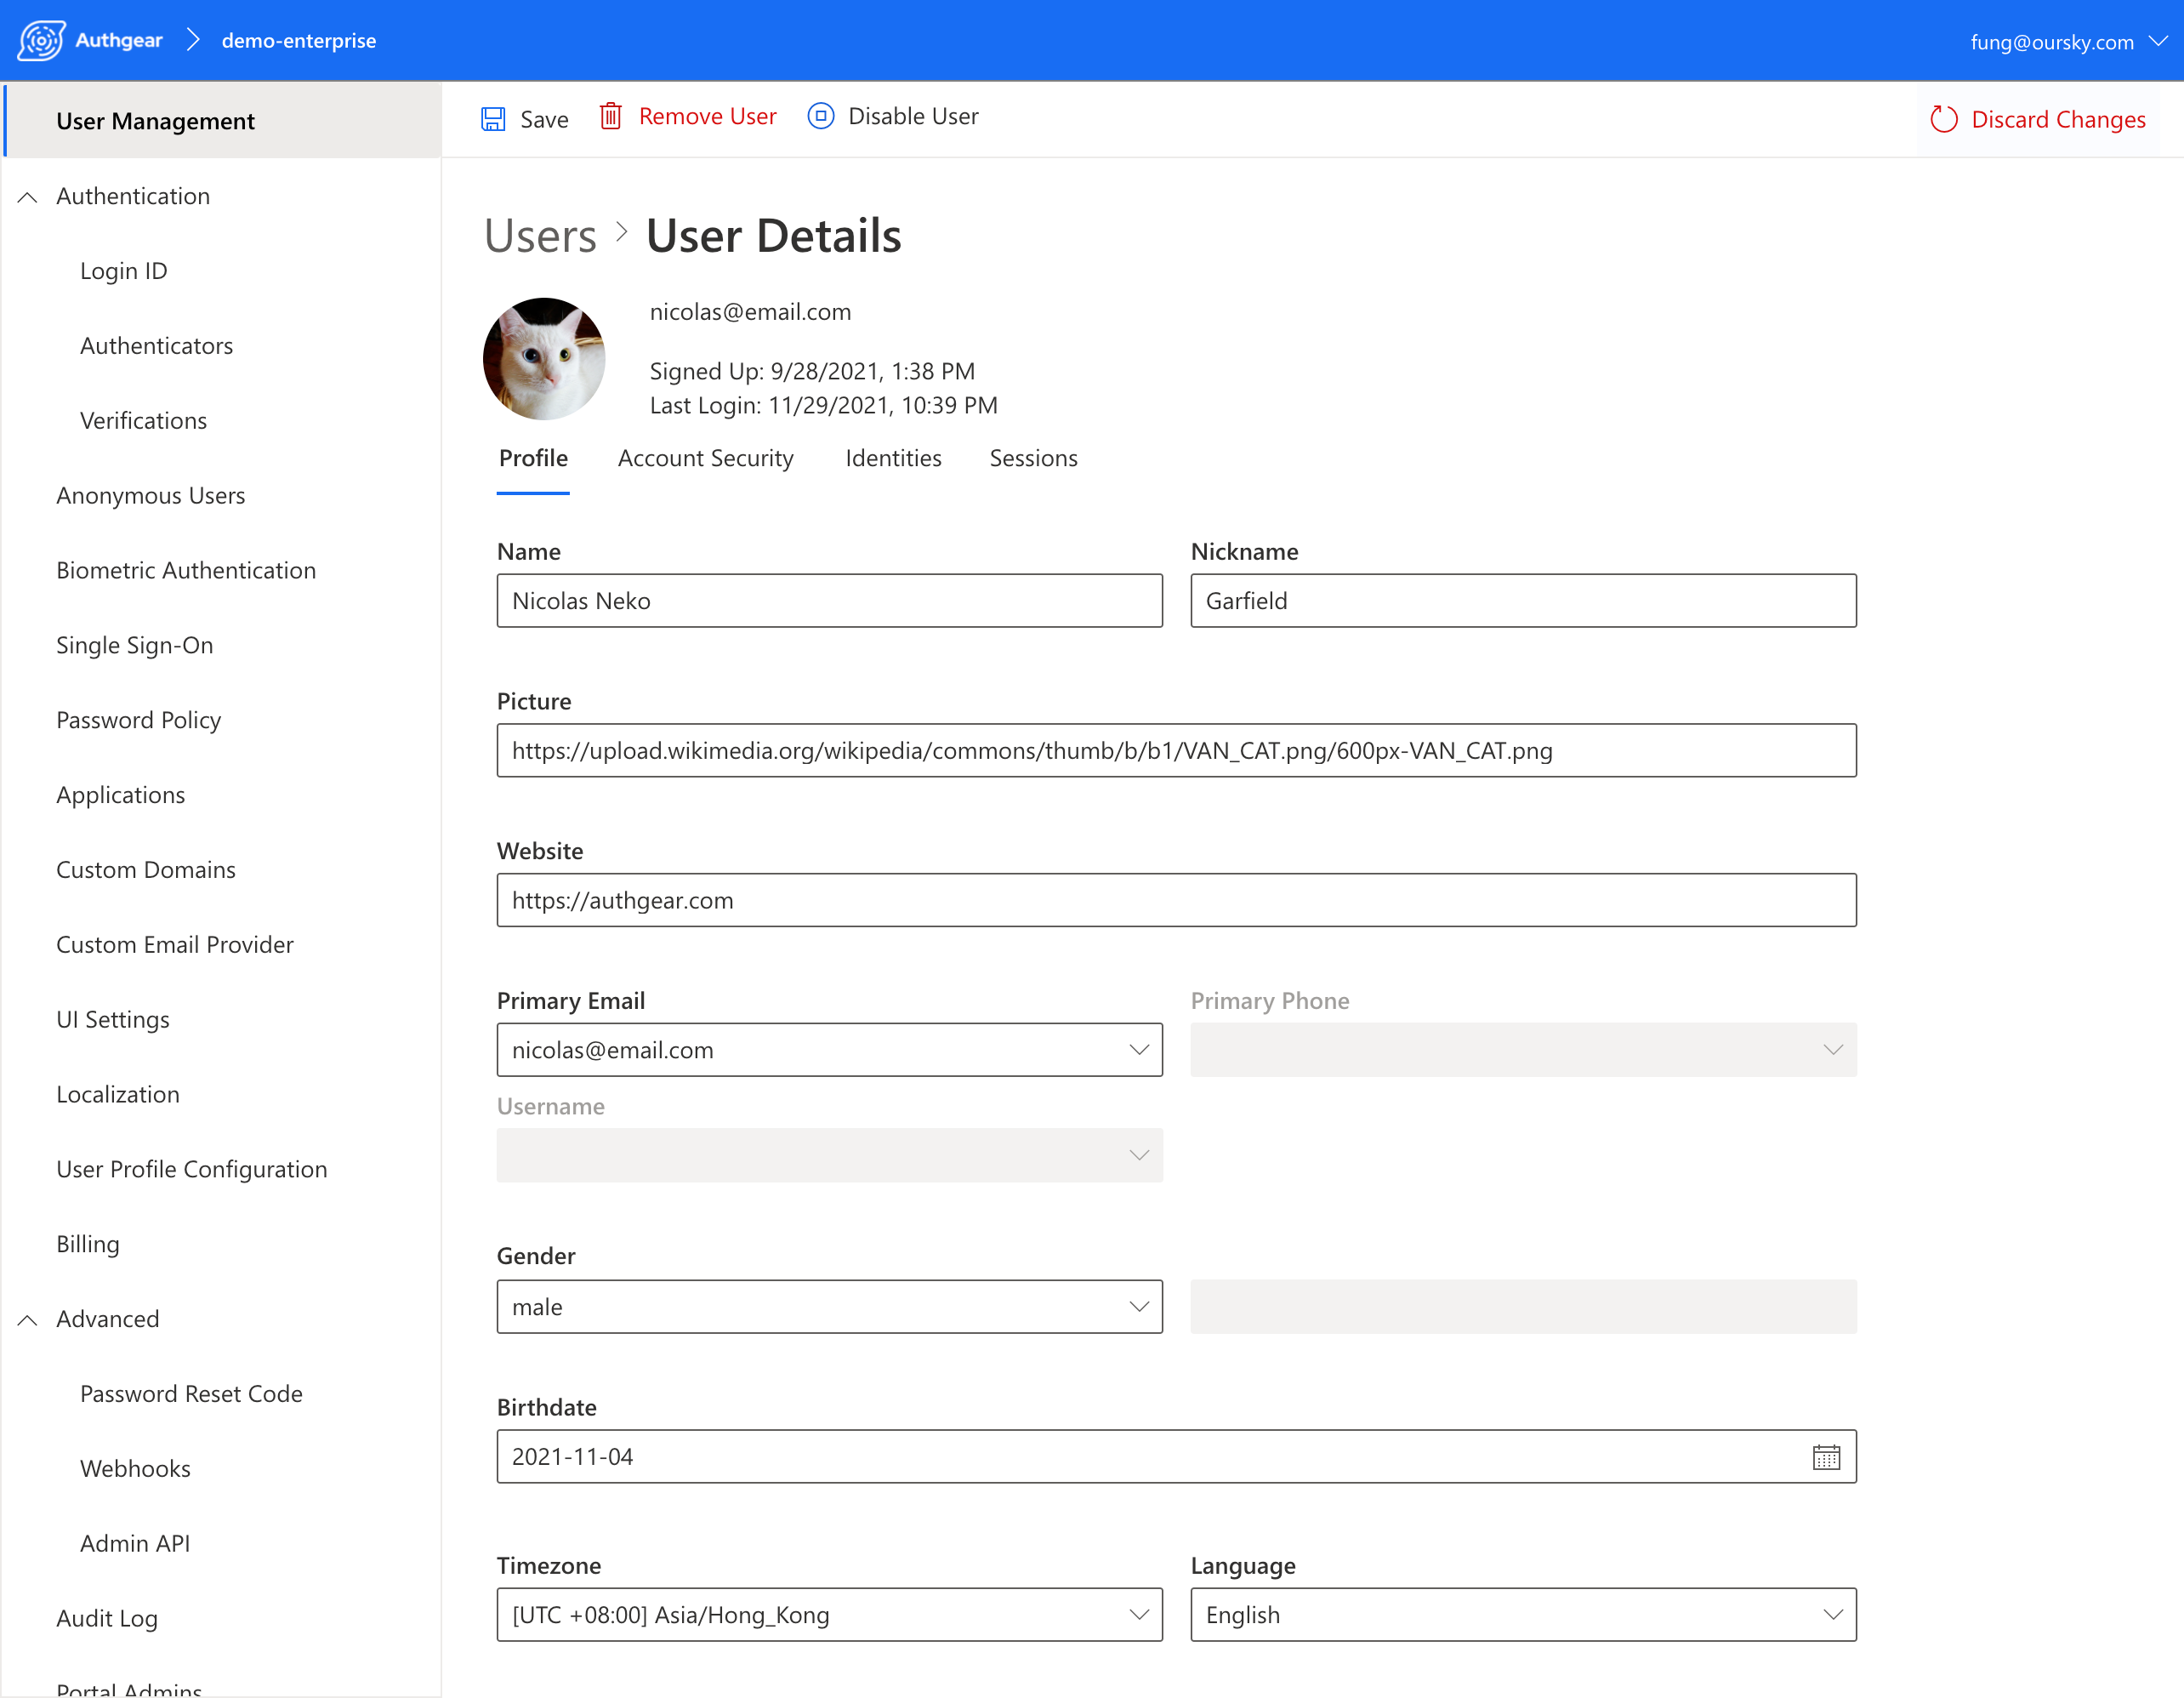Open the Primary Email dropdown

[x=1138, y=1049]
